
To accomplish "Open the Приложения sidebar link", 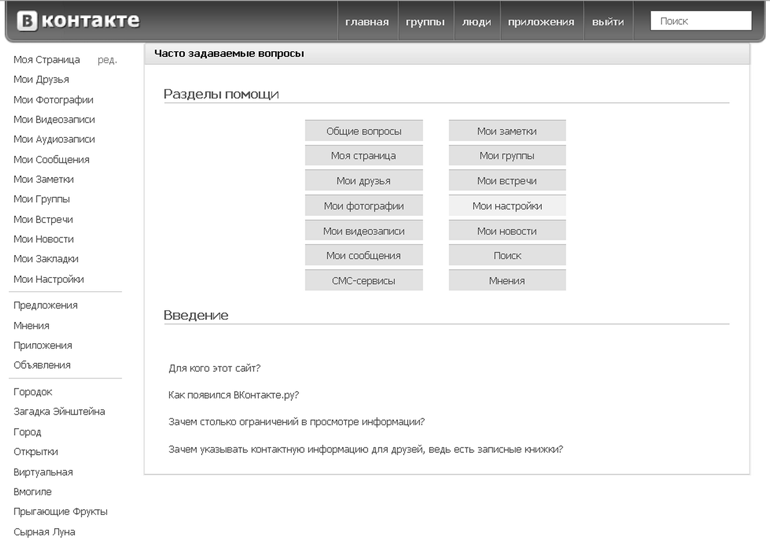I will [43, 346].
